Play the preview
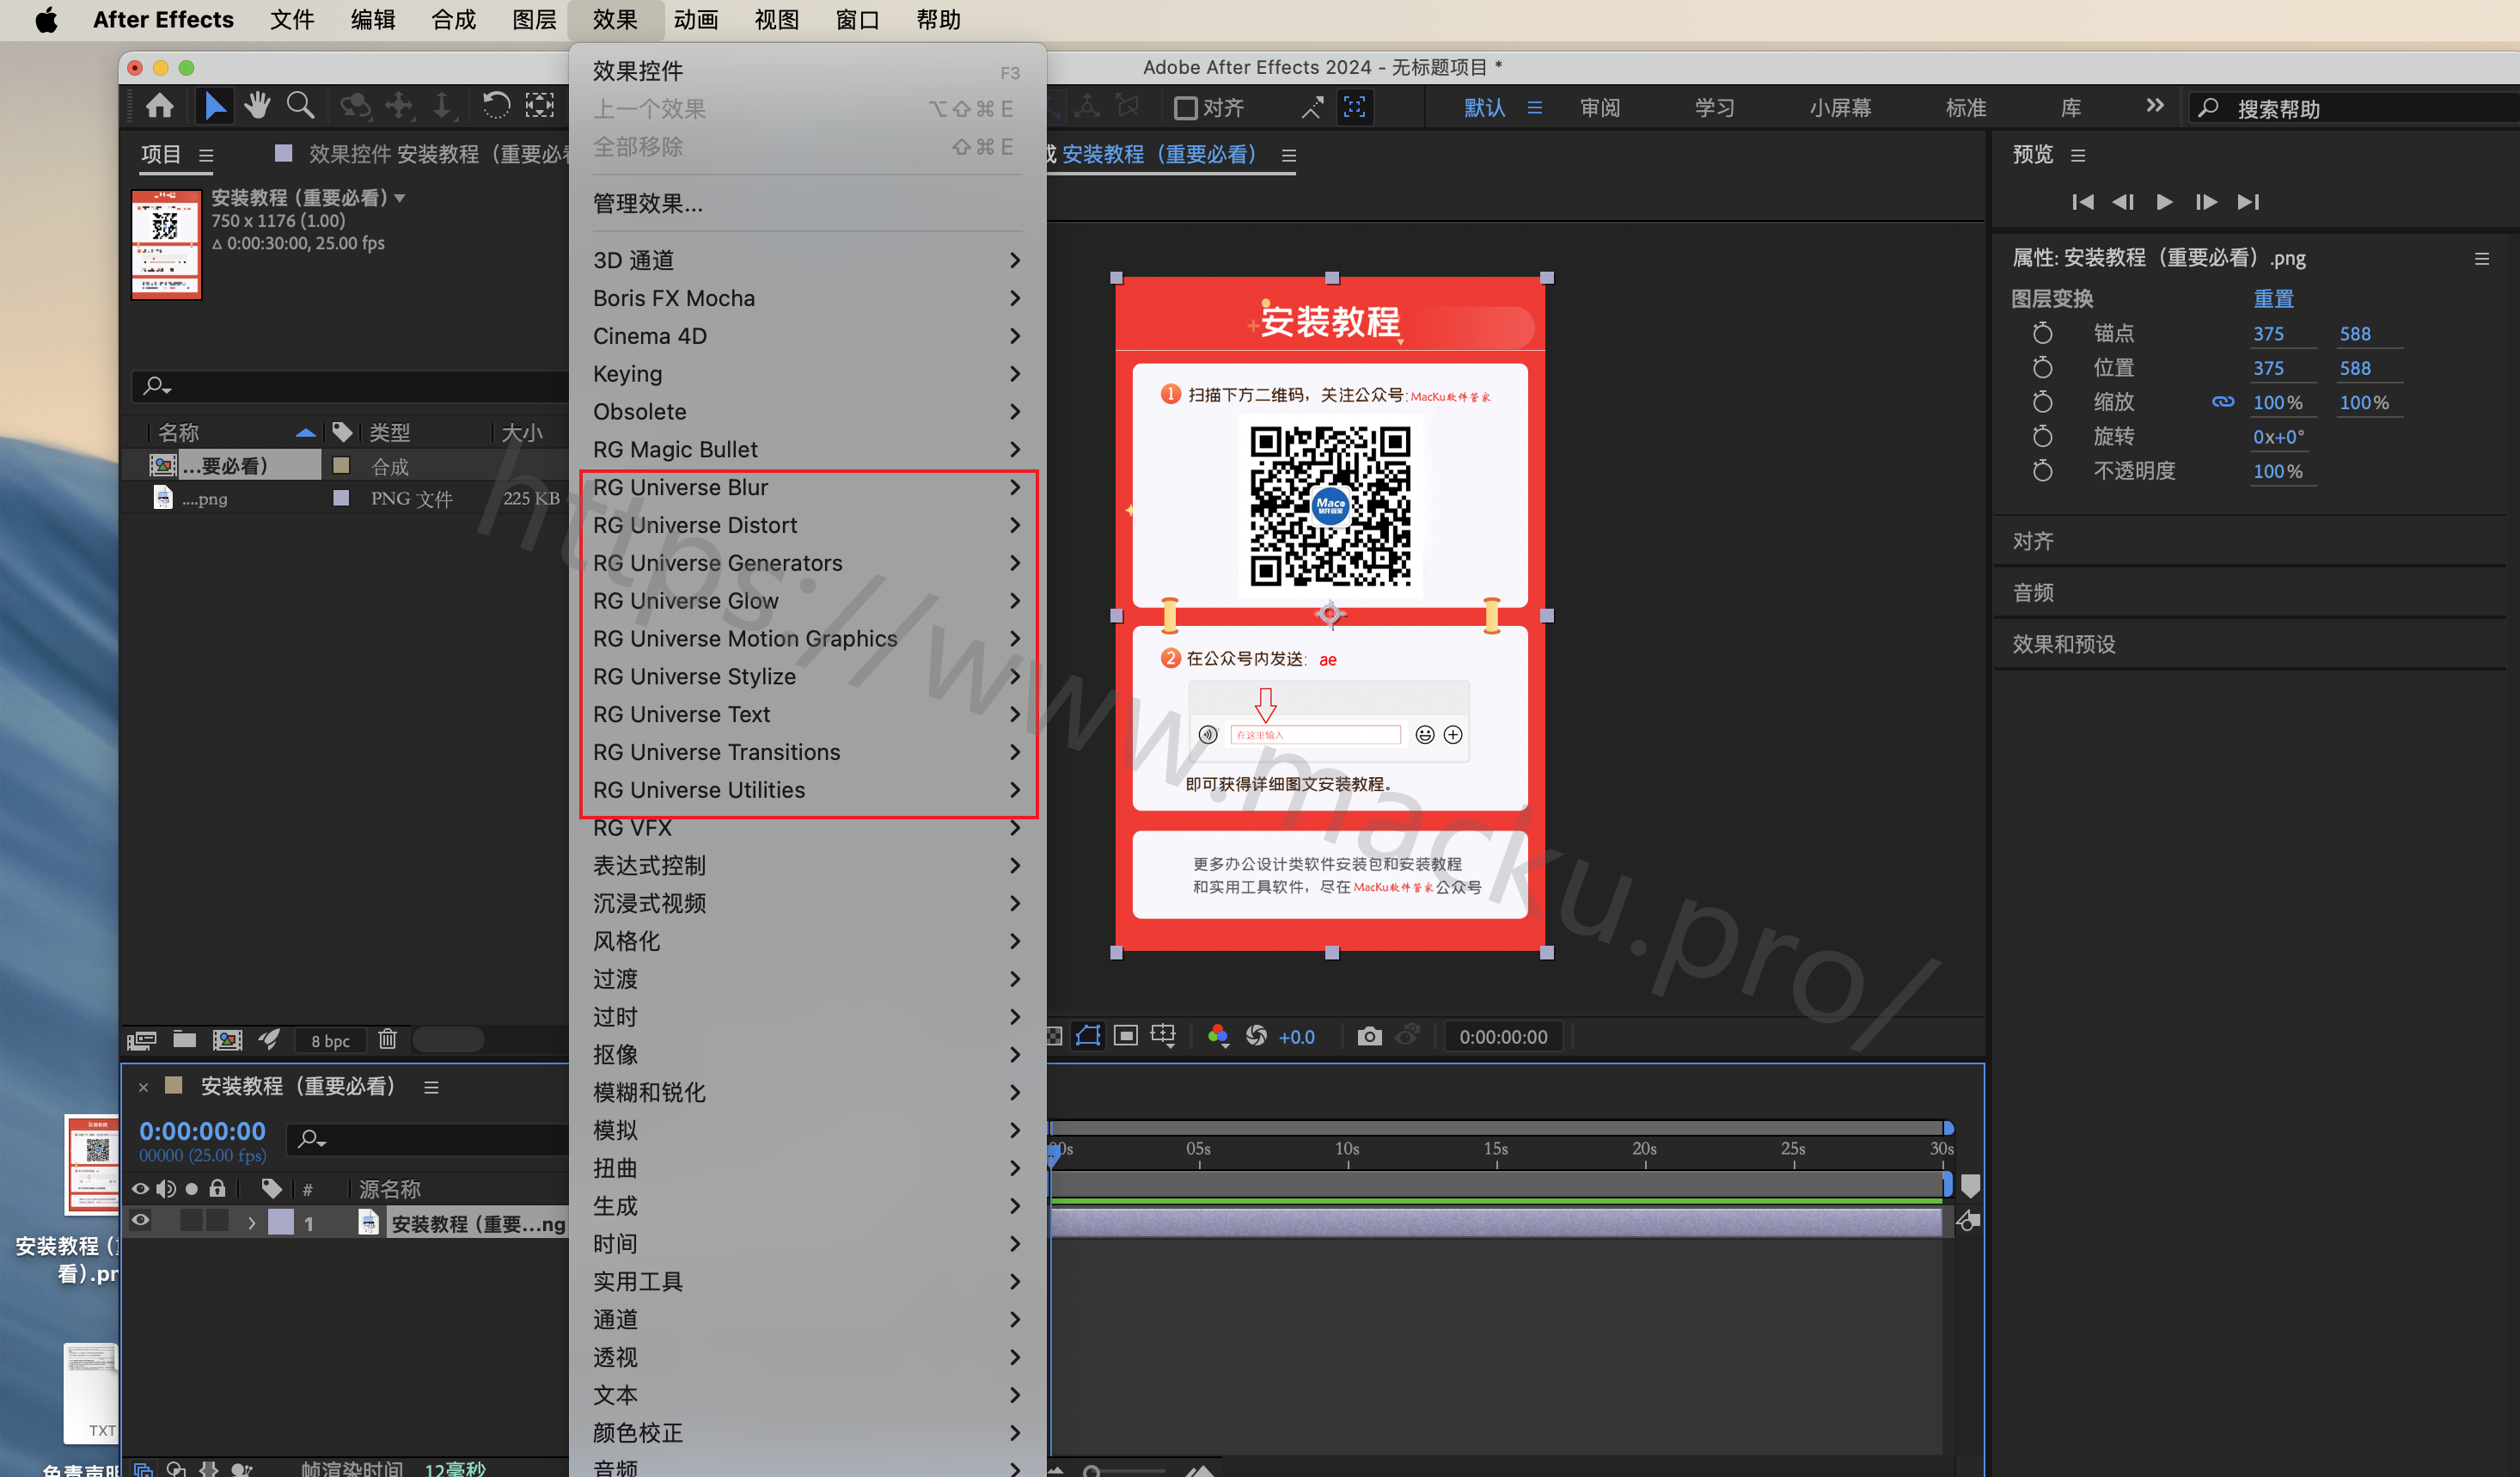The height and width of the screenshot is (1477, 2520). click(x=2164, y=202)
